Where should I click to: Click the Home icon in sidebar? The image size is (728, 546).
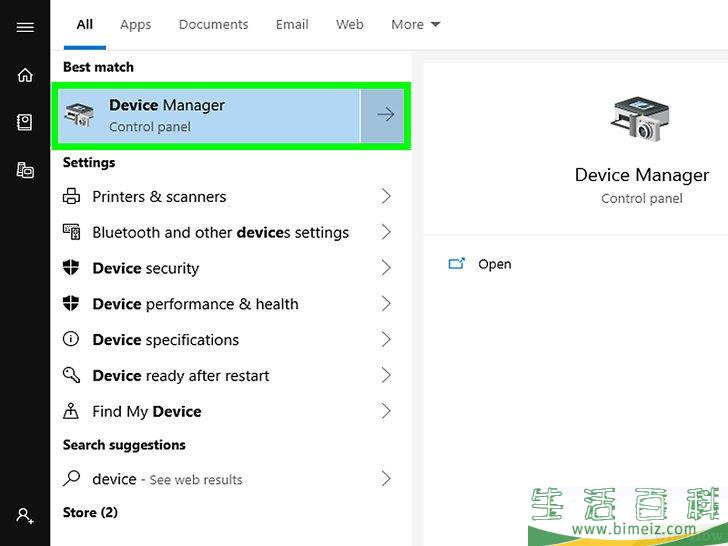click(25, 75)
